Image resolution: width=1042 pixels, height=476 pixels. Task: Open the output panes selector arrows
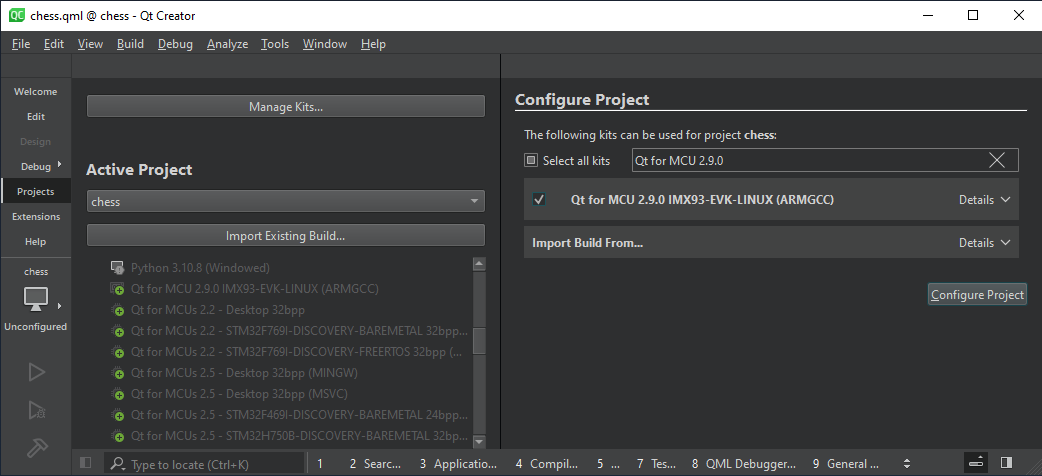907,463
